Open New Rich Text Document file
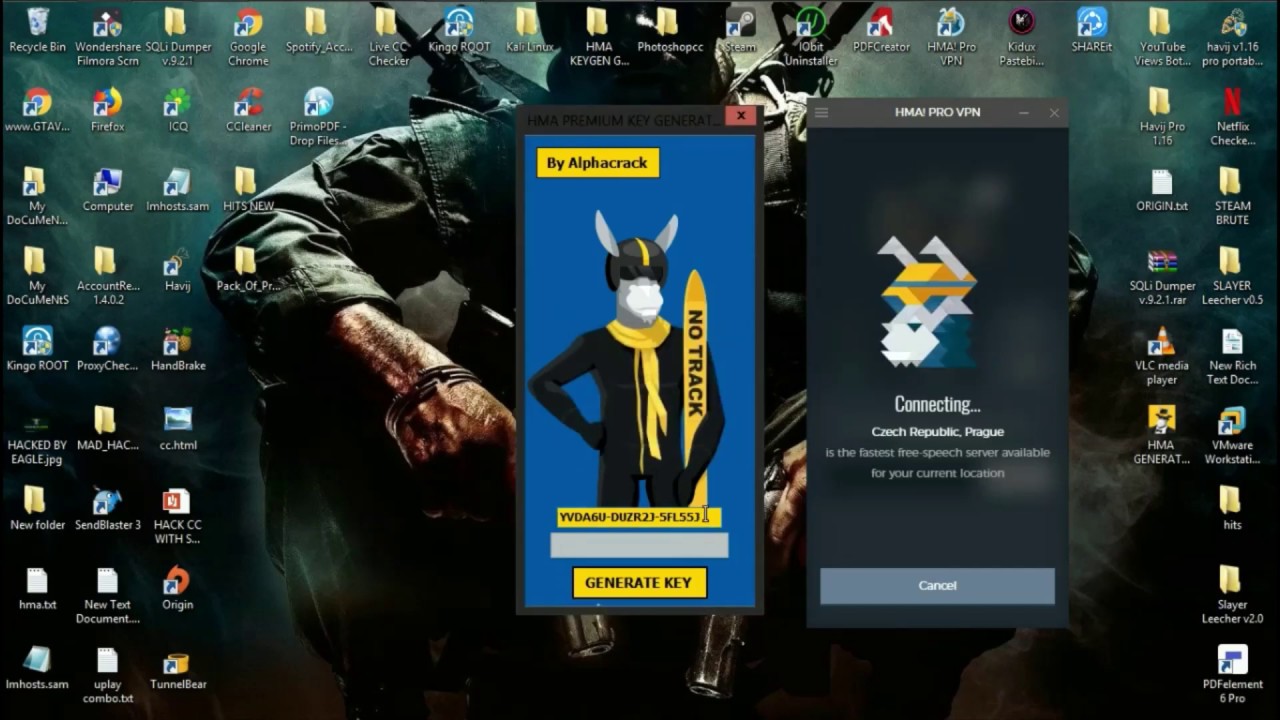The image size is (1280, 720). (1232, 357)
